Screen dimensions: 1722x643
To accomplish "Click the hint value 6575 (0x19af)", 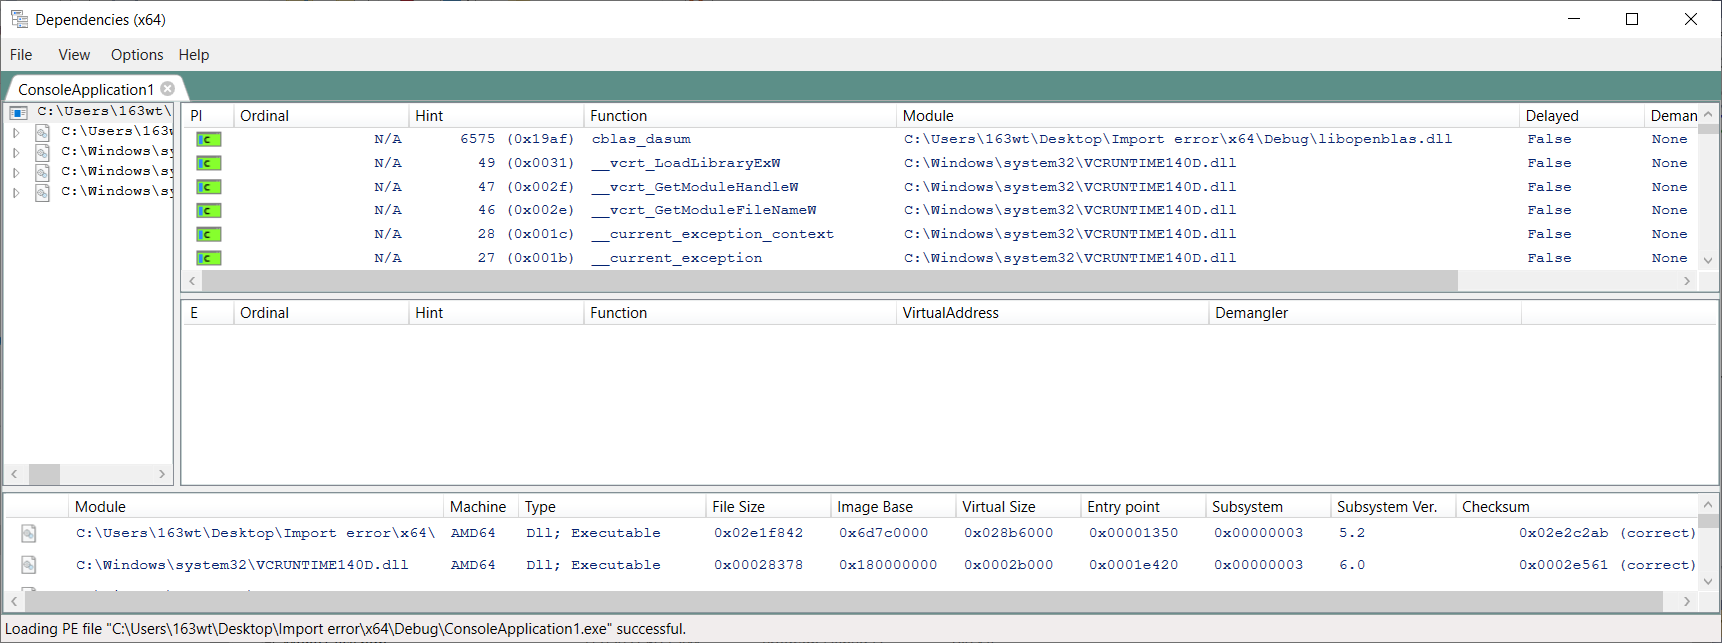I will tap(517, 139).
